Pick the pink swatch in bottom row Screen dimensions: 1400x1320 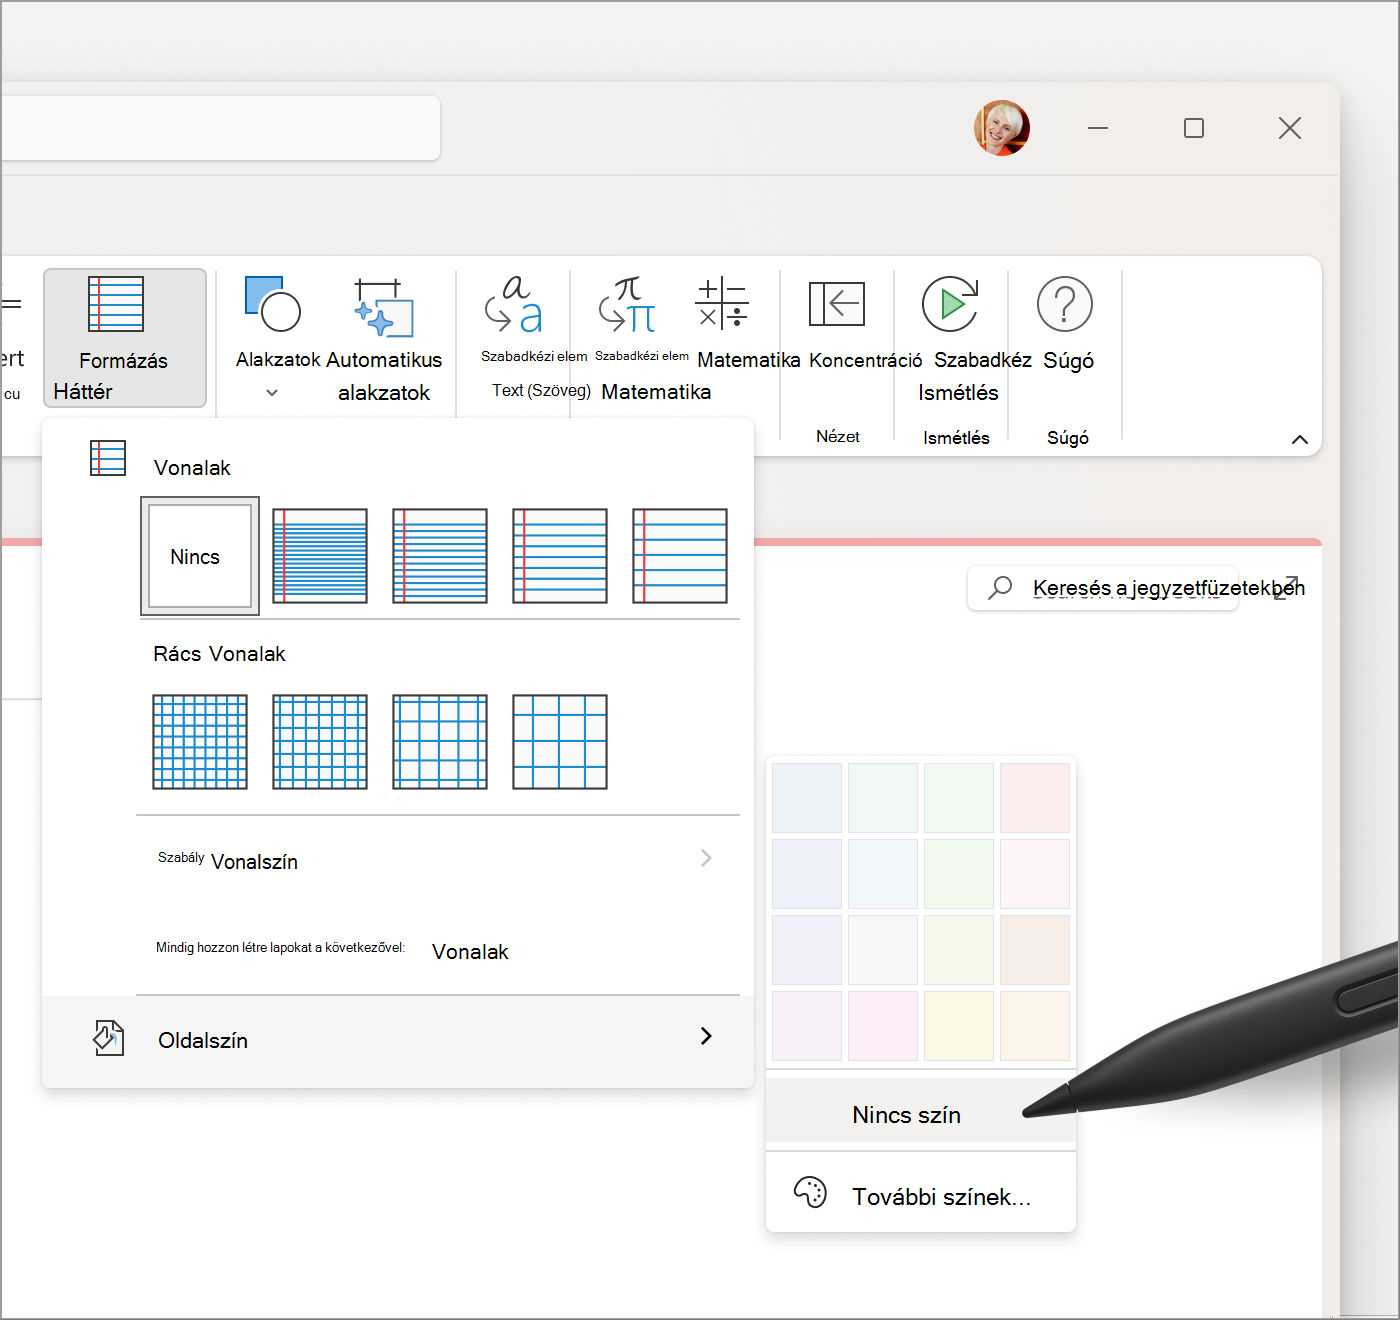[883, 1026]
